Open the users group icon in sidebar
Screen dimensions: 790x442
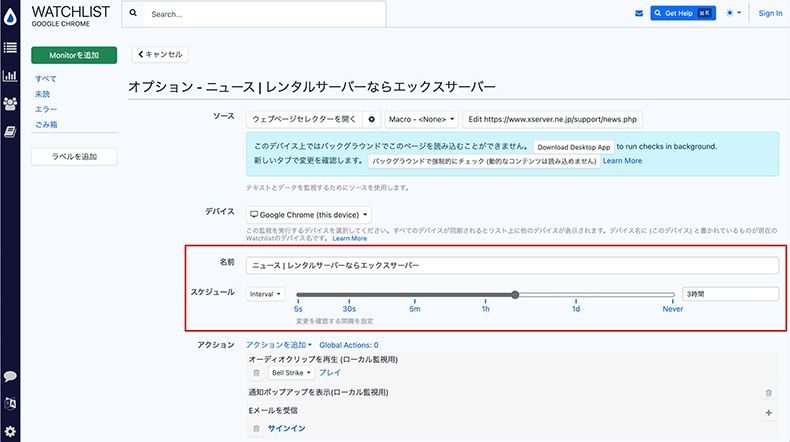pos(10,103)
